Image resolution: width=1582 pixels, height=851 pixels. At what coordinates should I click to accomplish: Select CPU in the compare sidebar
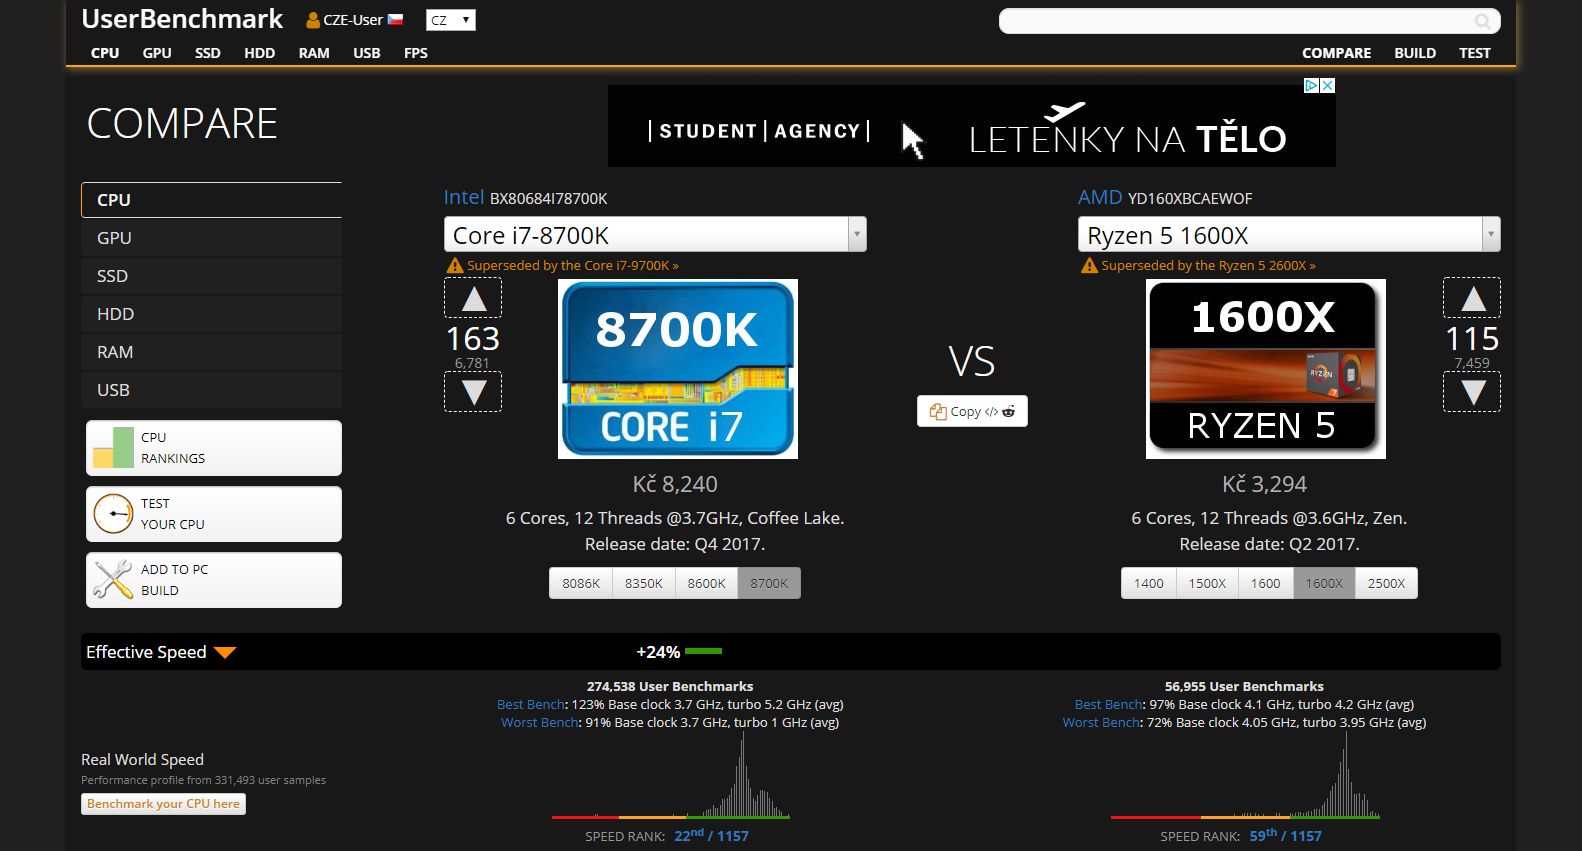click(x=211, y=200)
